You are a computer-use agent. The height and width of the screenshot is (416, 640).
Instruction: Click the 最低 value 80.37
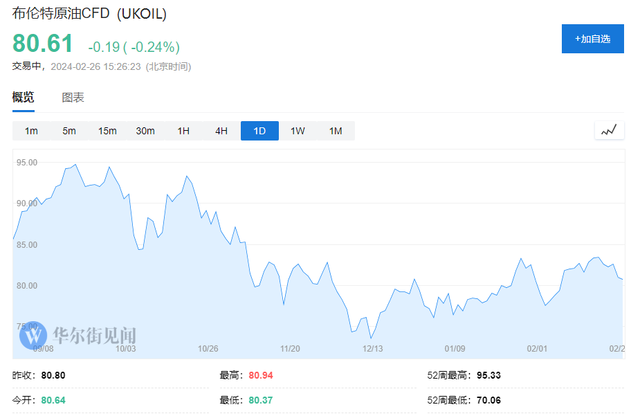tap(261, 400)
